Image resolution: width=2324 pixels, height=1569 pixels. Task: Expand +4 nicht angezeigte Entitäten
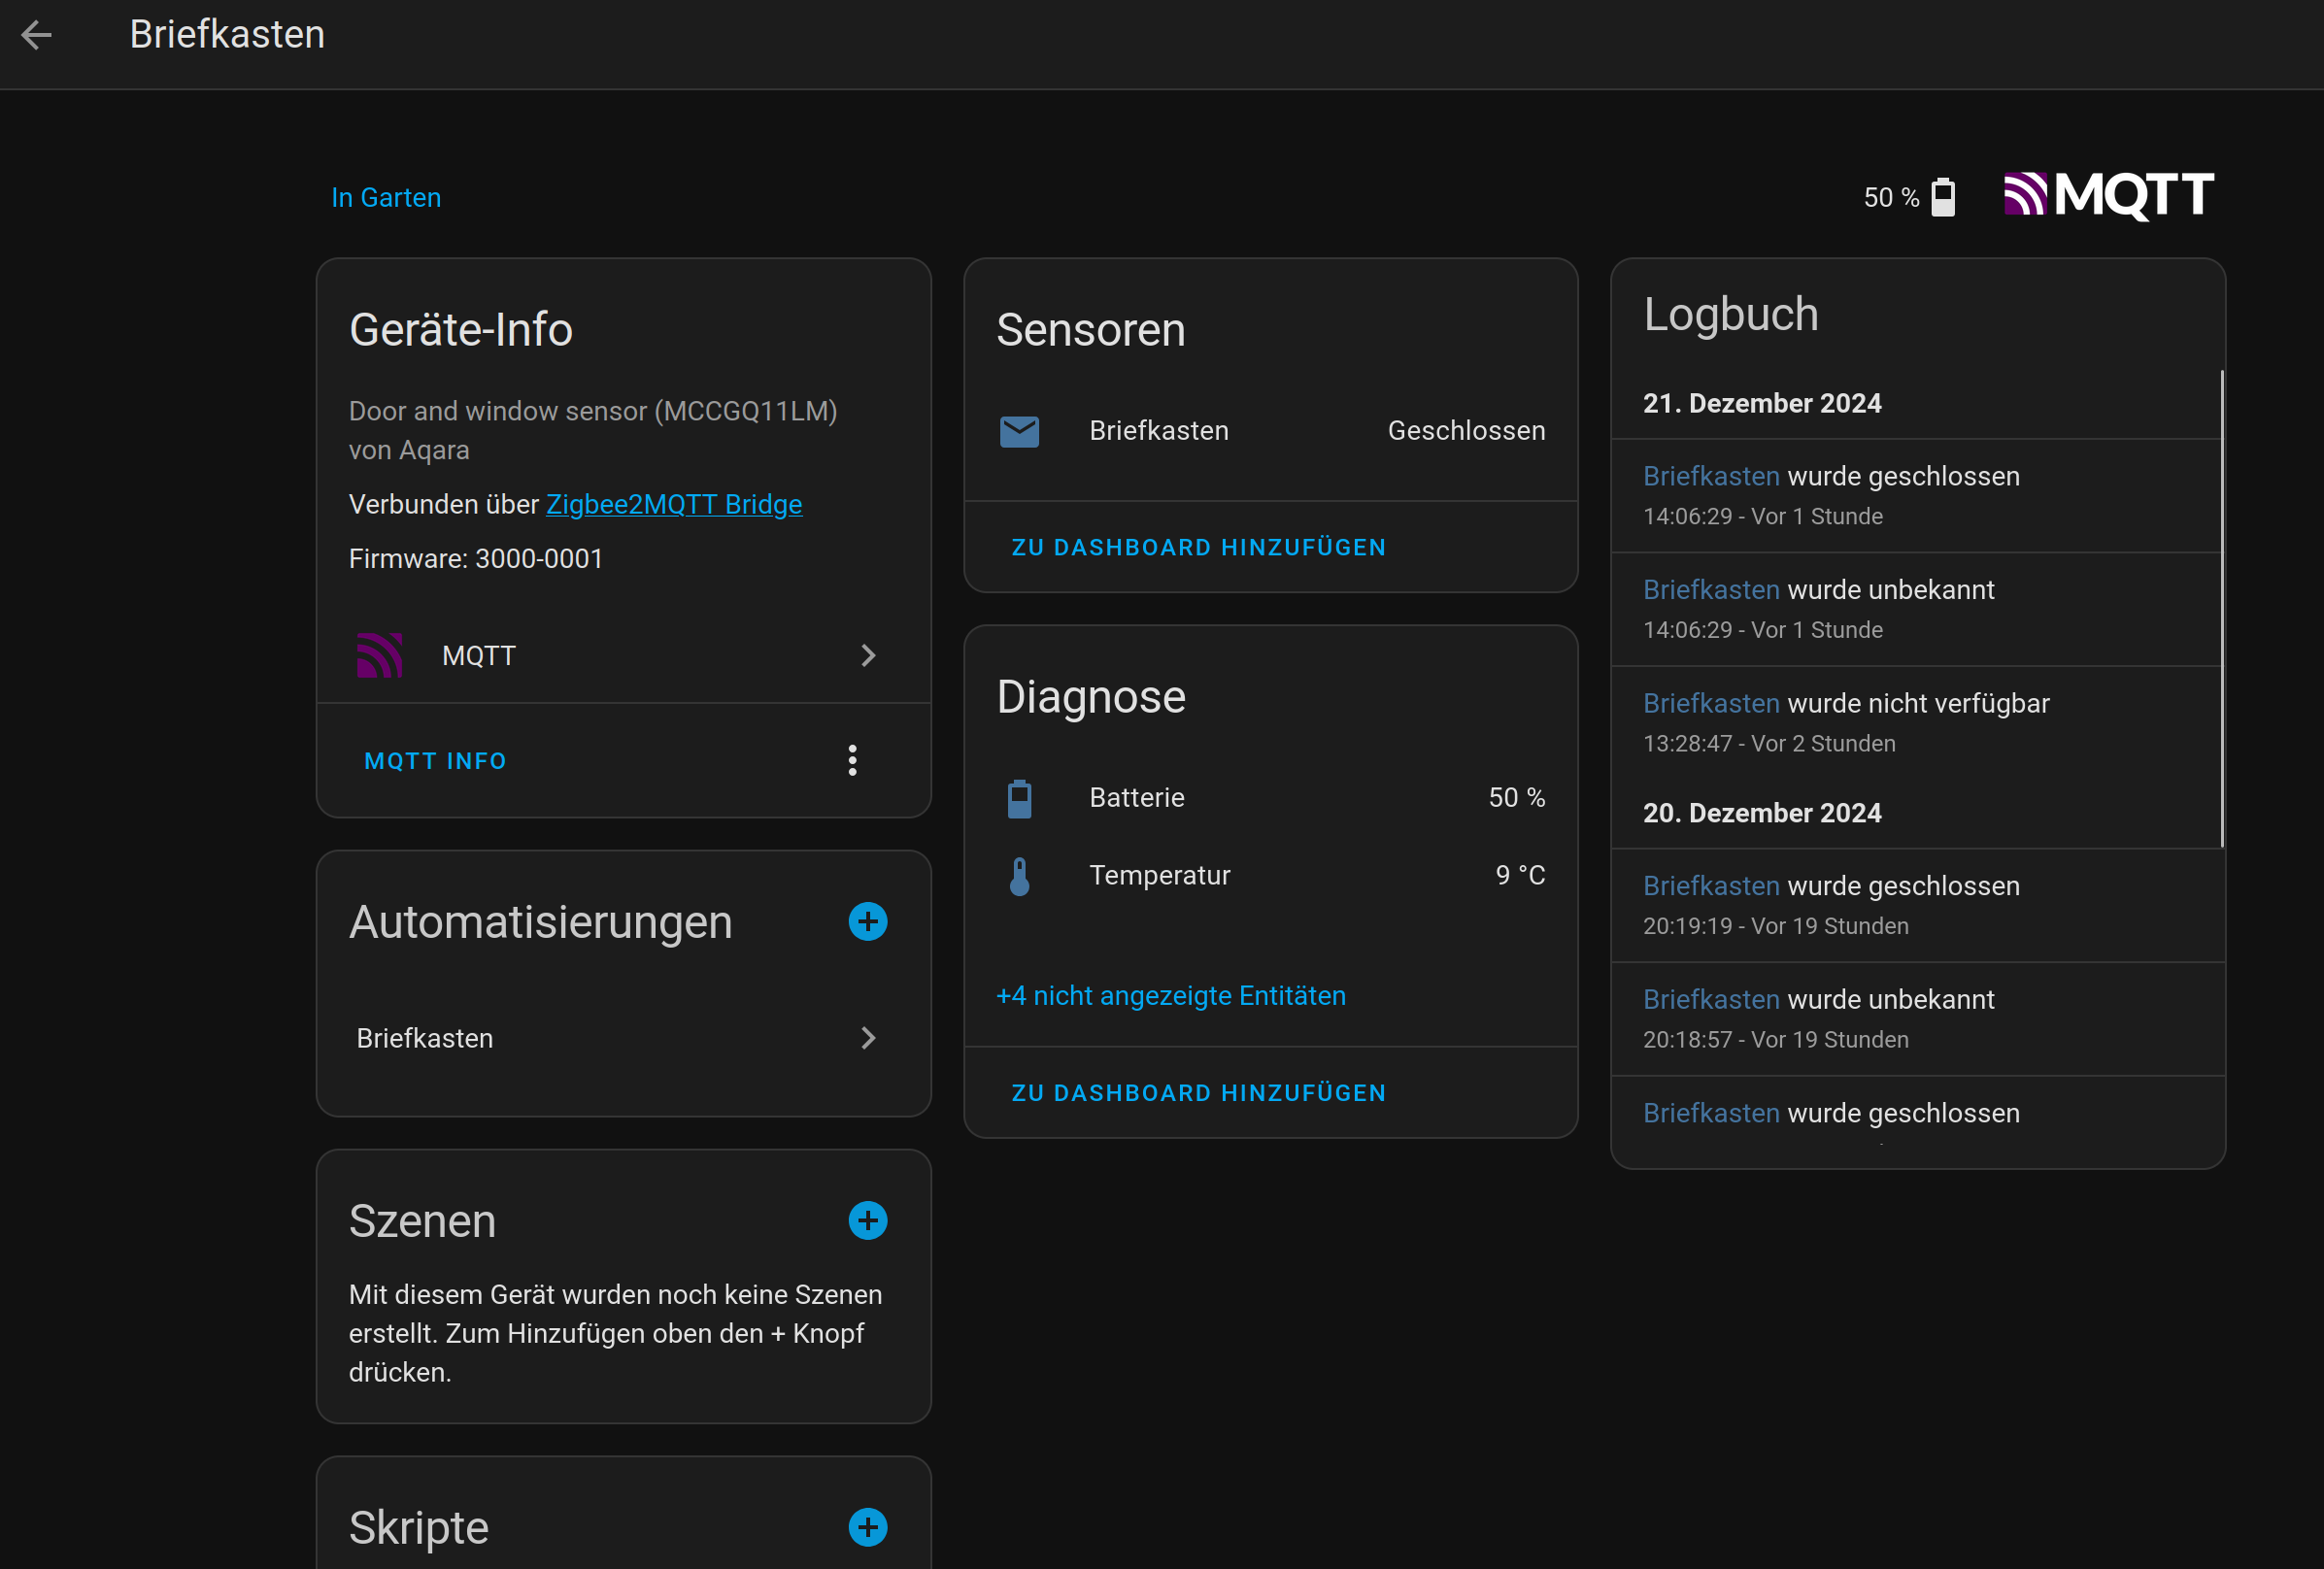click(x=1171, y=996)
